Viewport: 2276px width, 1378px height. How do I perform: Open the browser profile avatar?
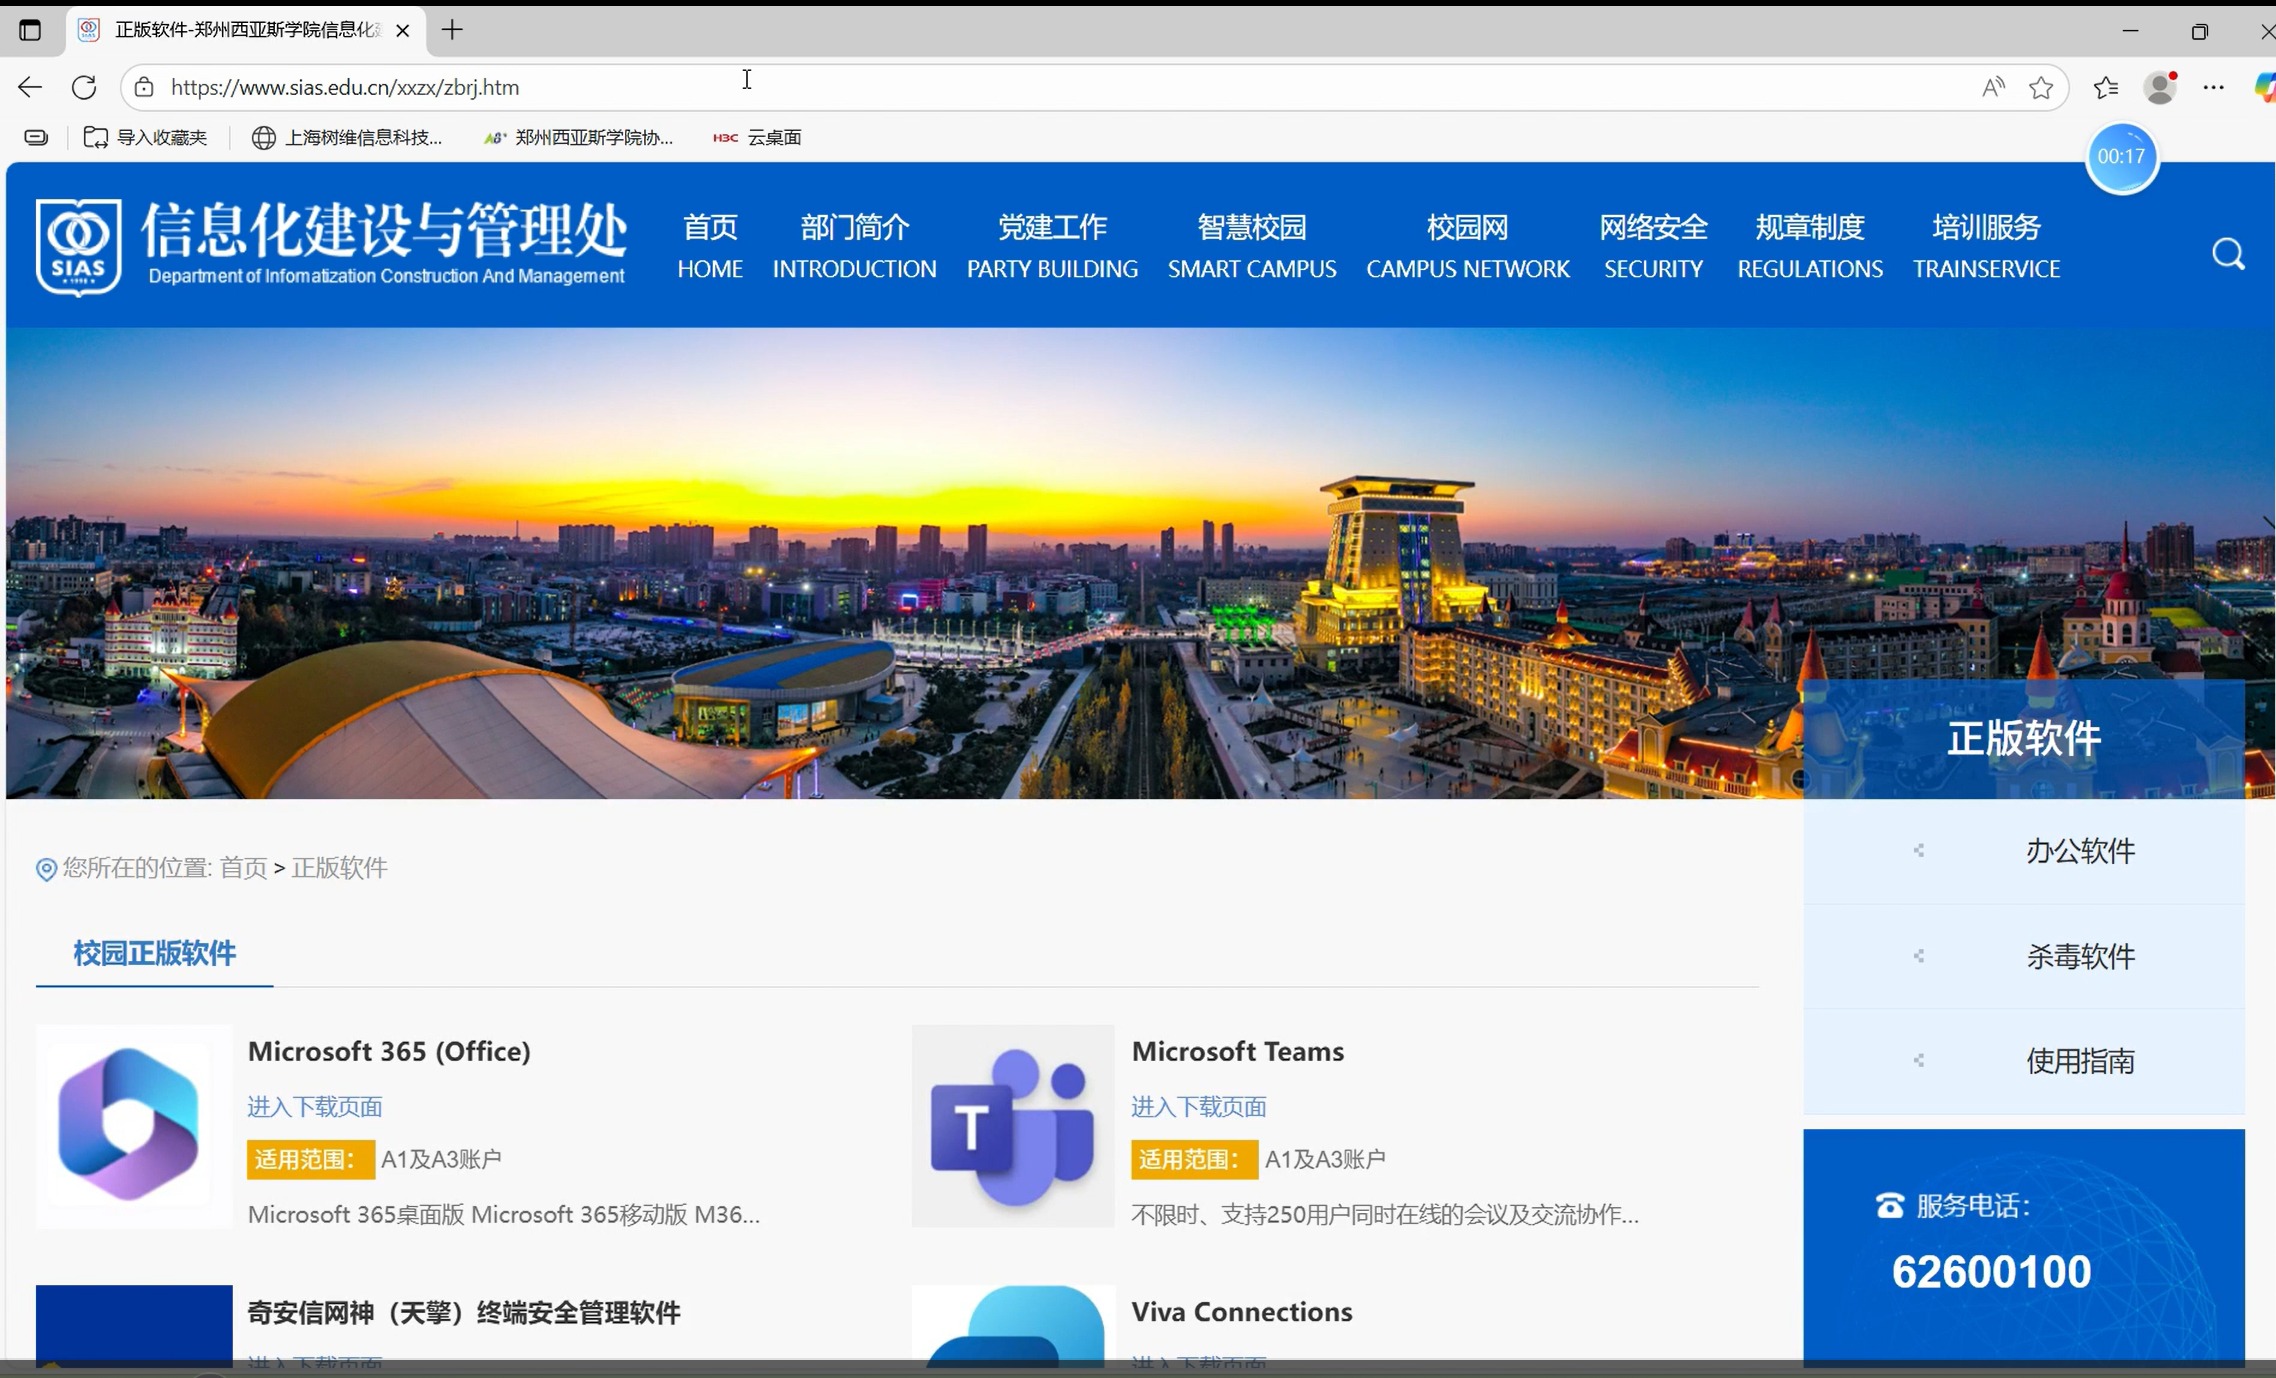tap(2160, 88)
